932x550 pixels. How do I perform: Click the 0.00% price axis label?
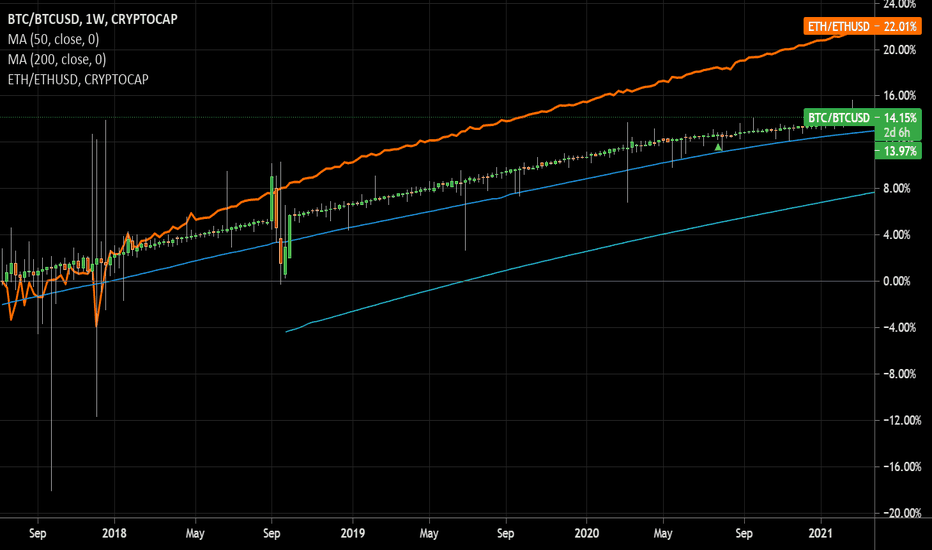tap(897, 281)
